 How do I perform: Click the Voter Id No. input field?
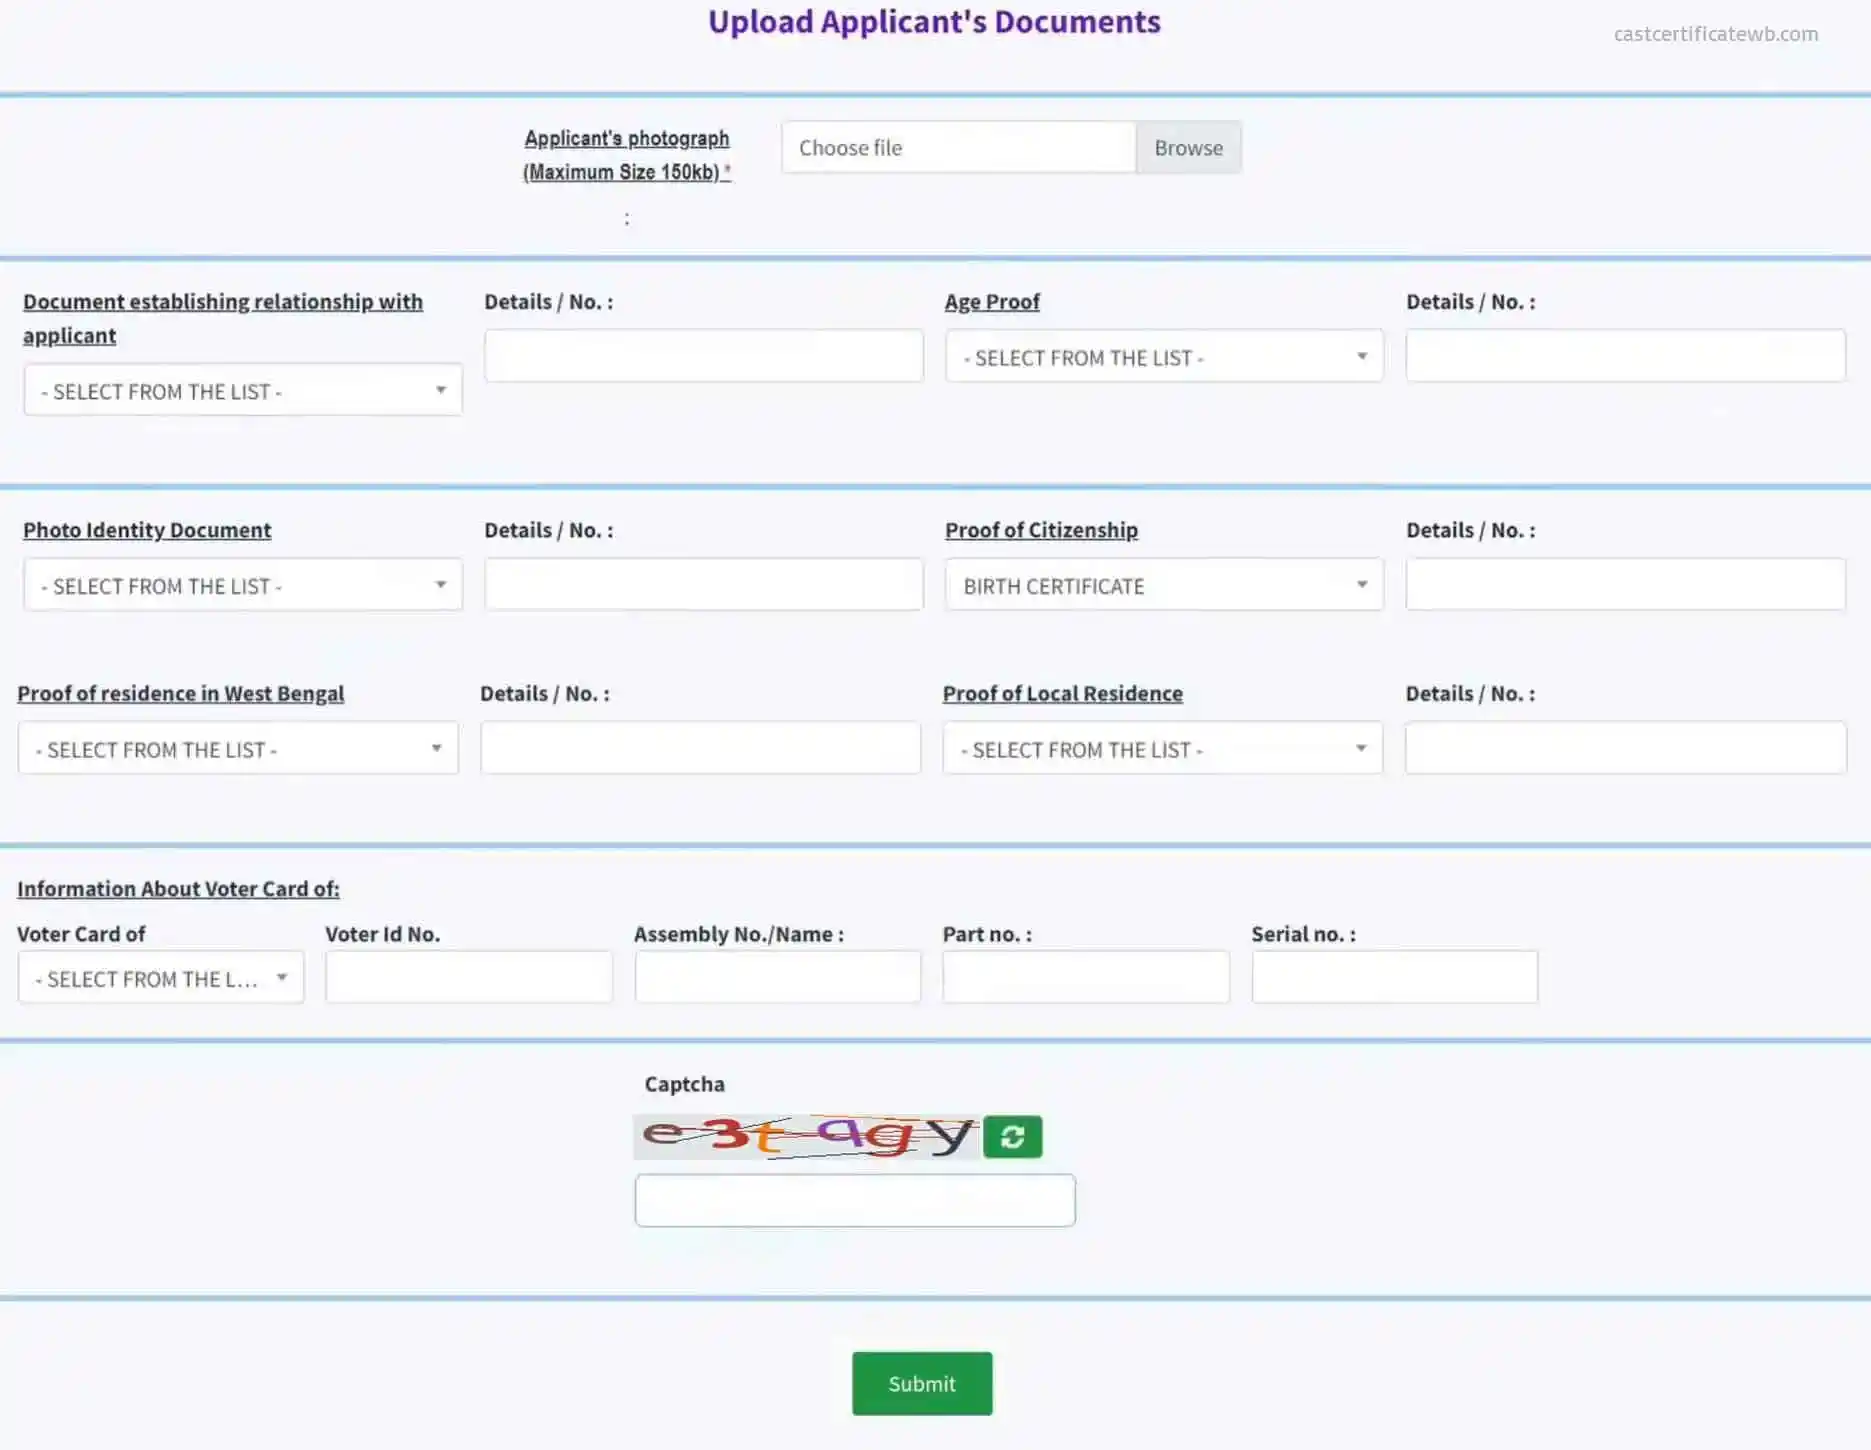468,976
